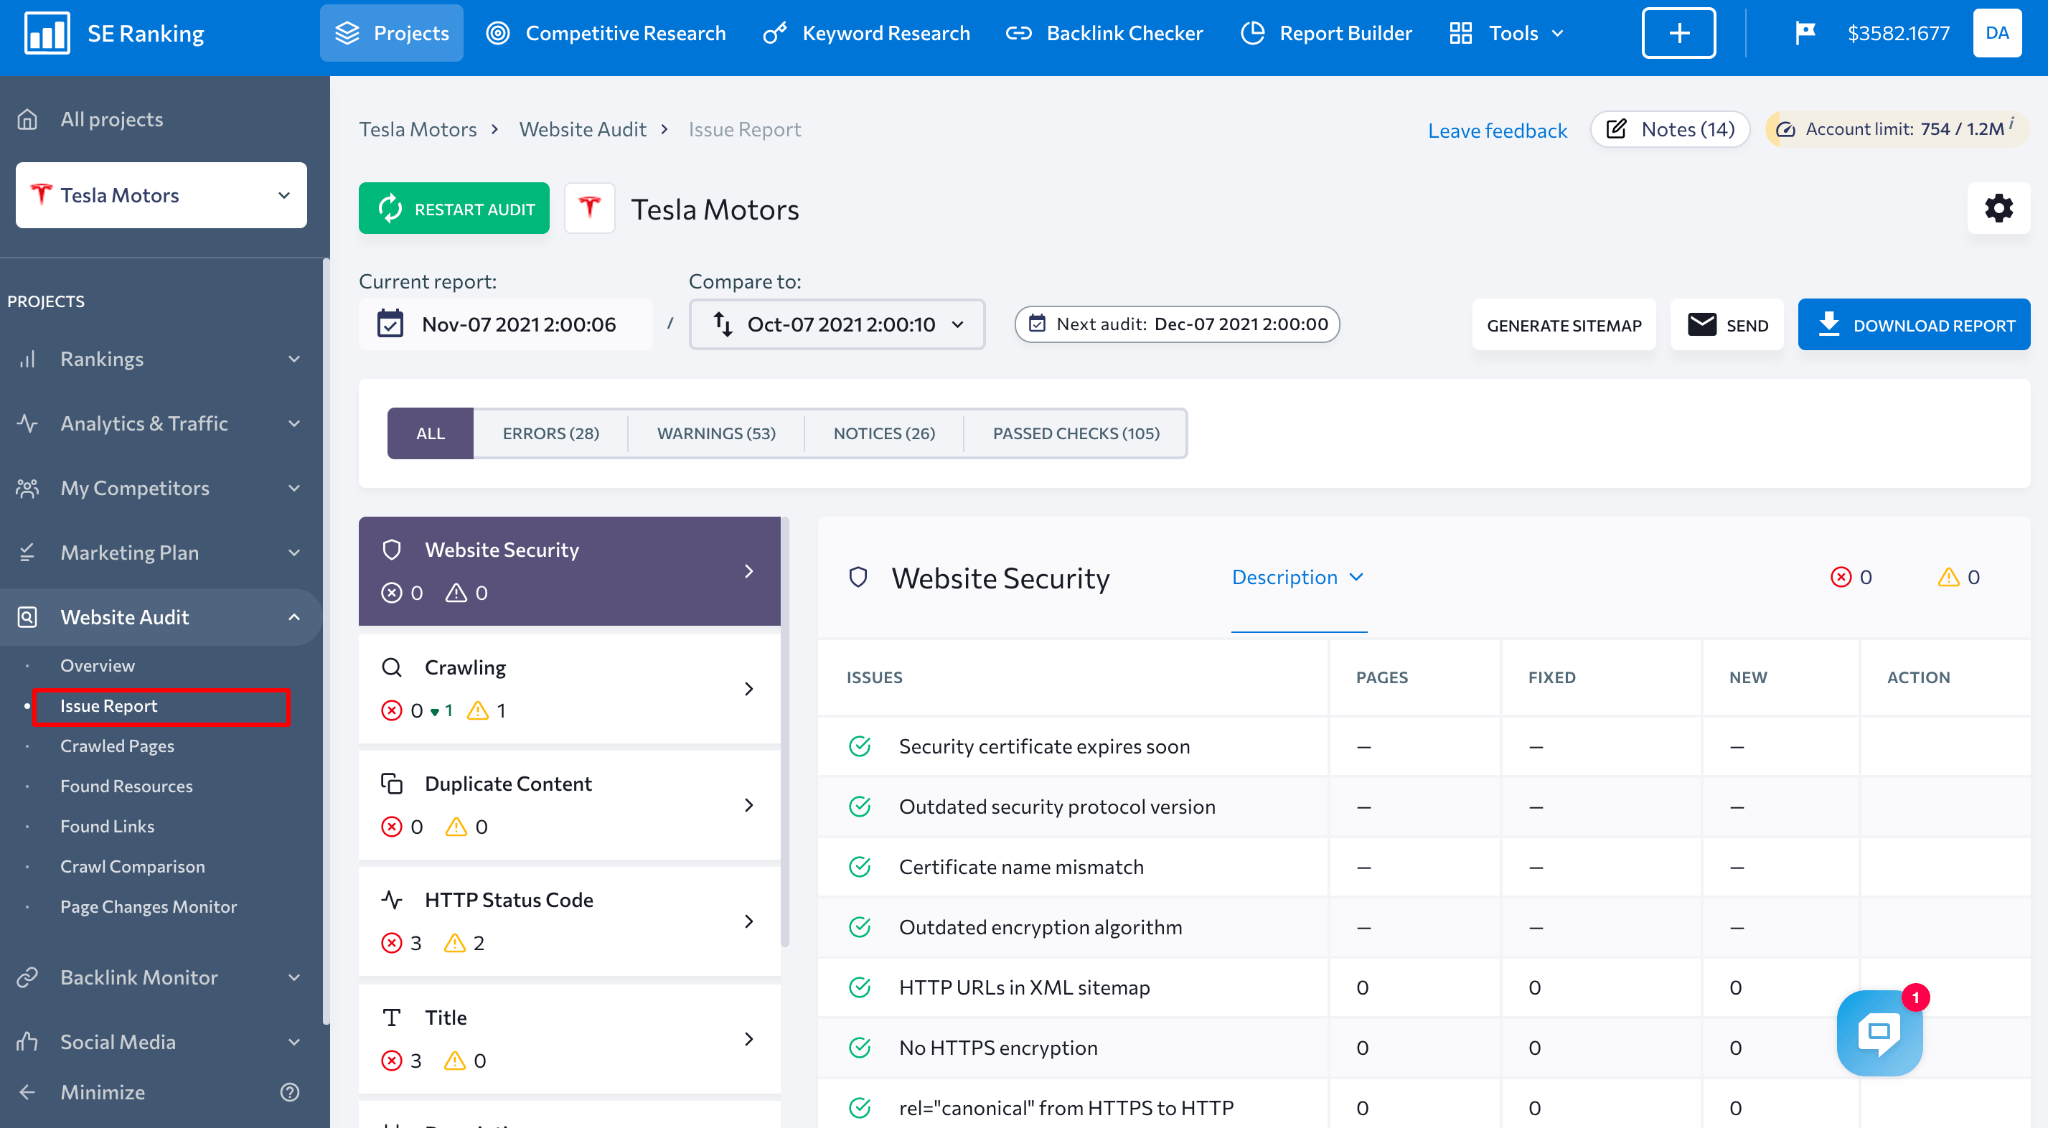This screenshot has width=2048, height=1128.
Task: Click the Leave feedback link
Action: tap(1497, 130)
